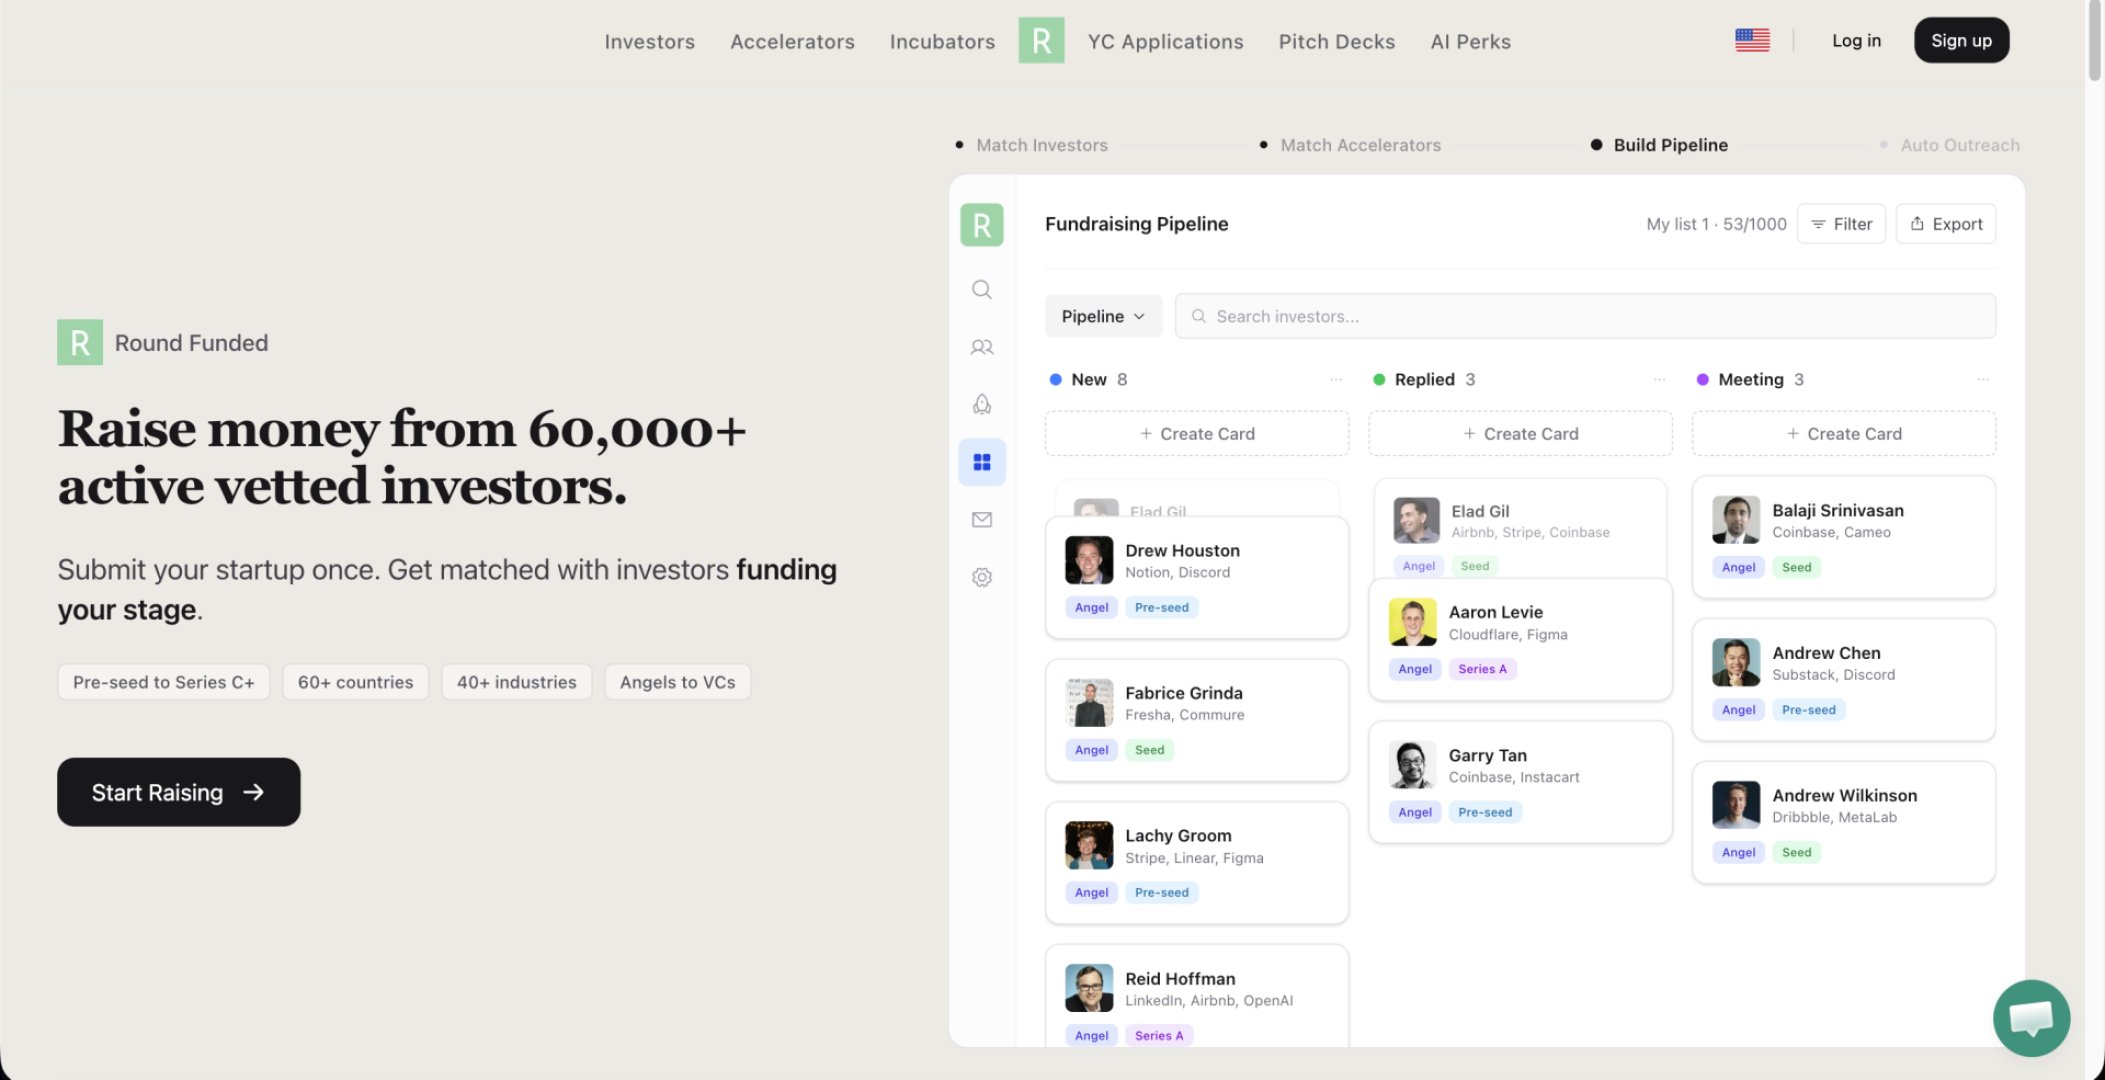Viewport: 2105px width, 1080px height.
Task: Open AI Perks in the navbar
Action: pos(1470,41)
